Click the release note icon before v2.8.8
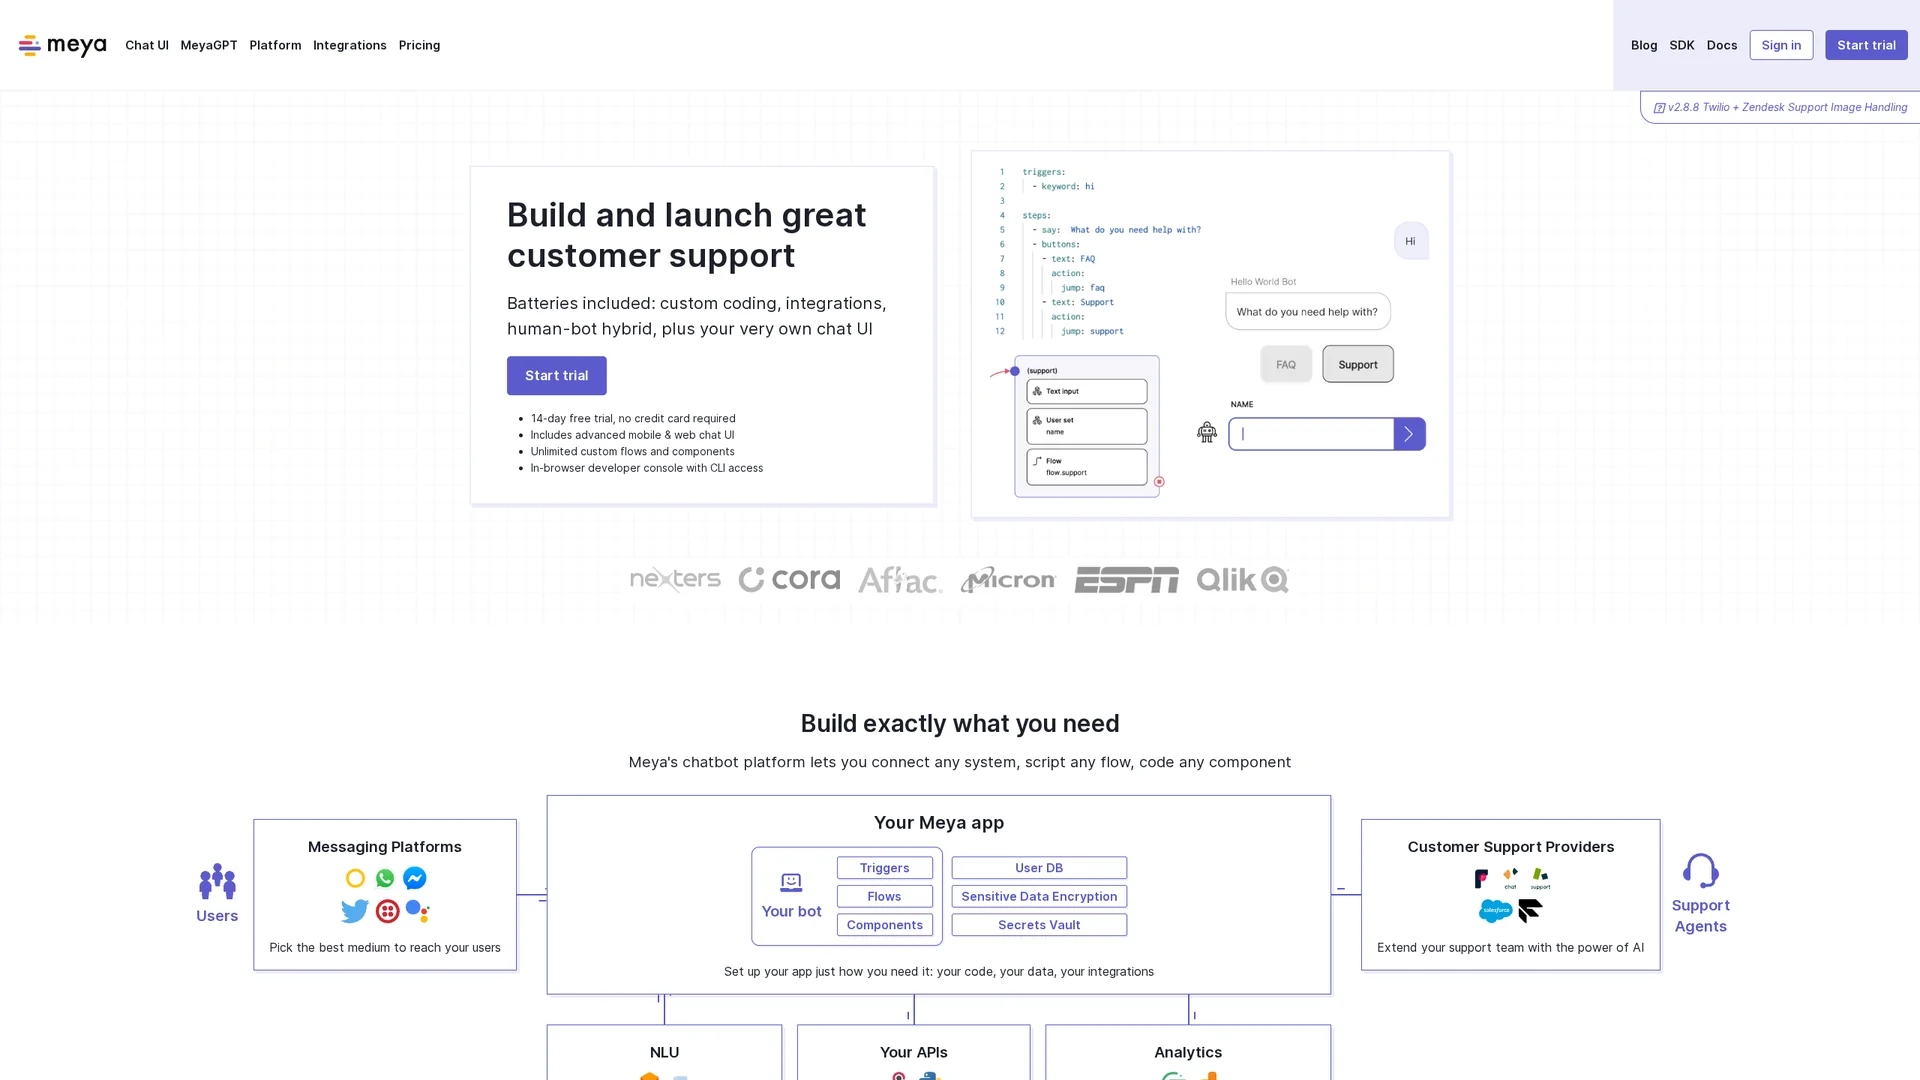The height and width of the screenshot is (1080, 1920). tap(1659, 108)
